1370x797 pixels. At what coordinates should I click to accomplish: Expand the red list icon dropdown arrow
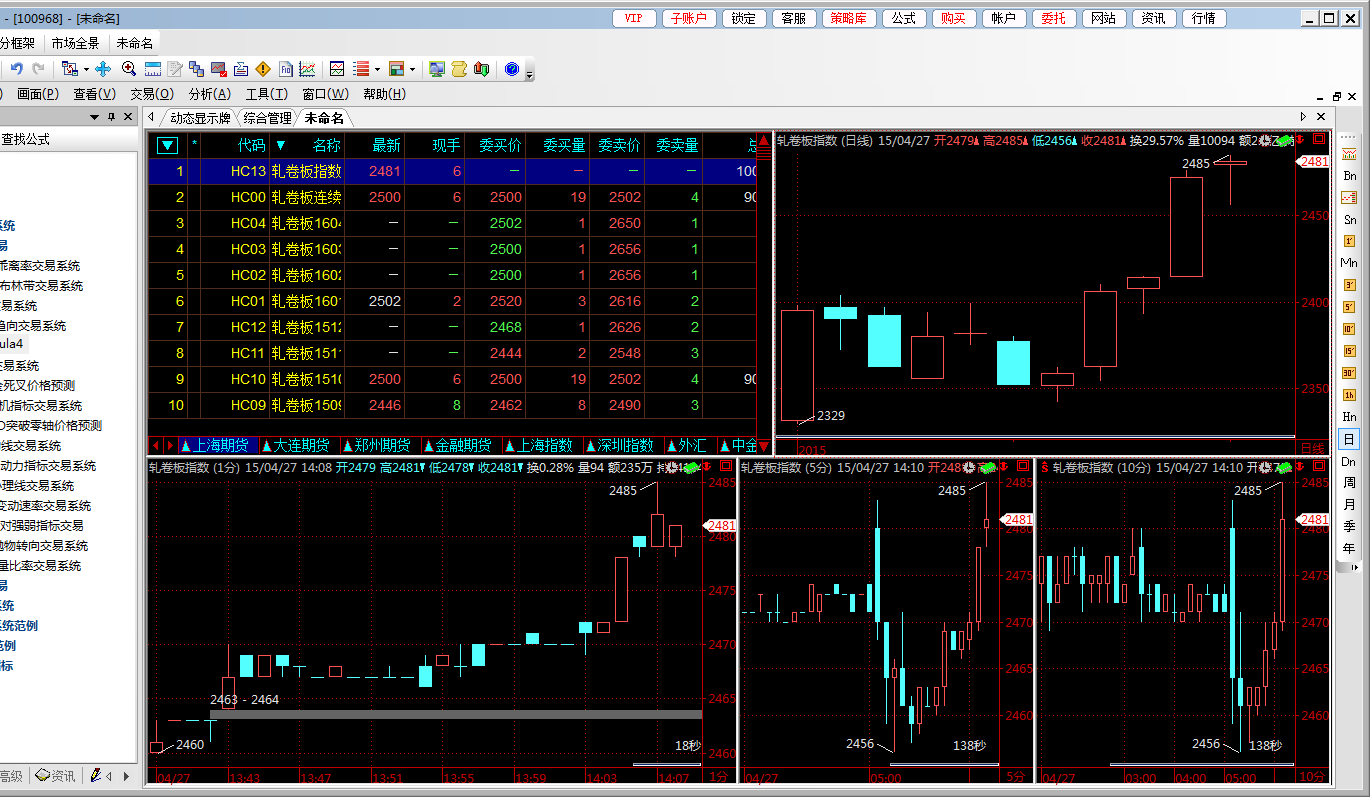pos(377,69)
